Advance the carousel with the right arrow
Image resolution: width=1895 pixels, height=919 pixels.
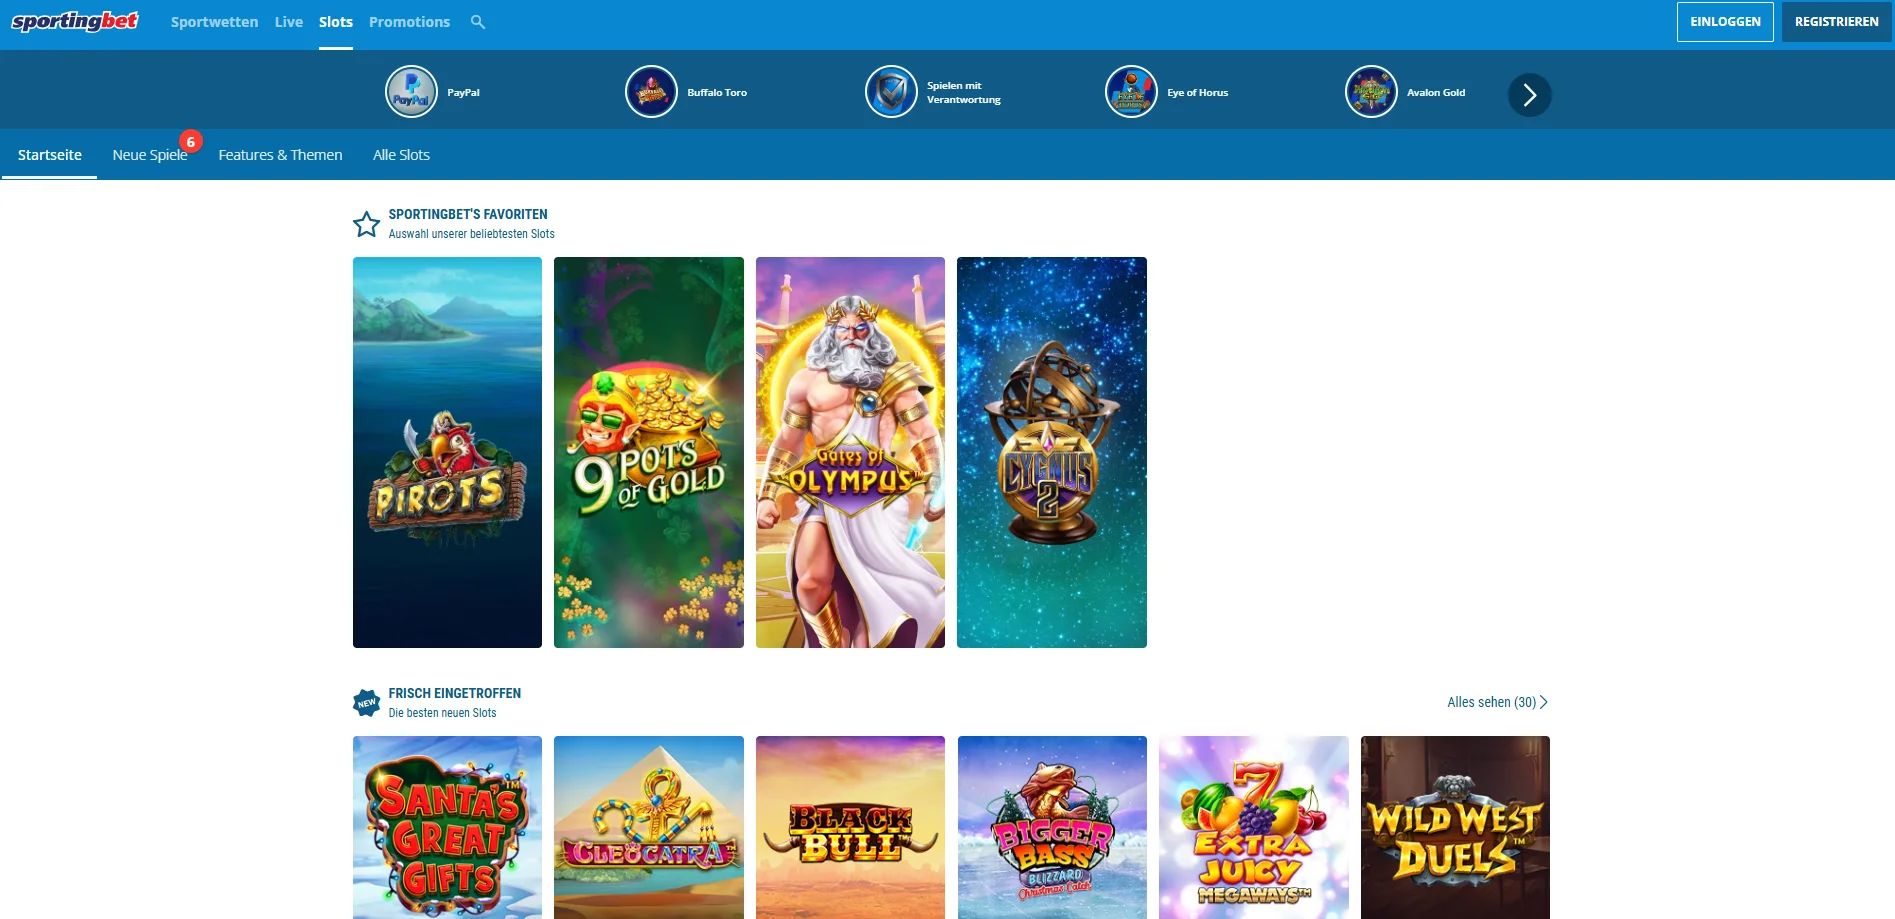point(1529,95)
